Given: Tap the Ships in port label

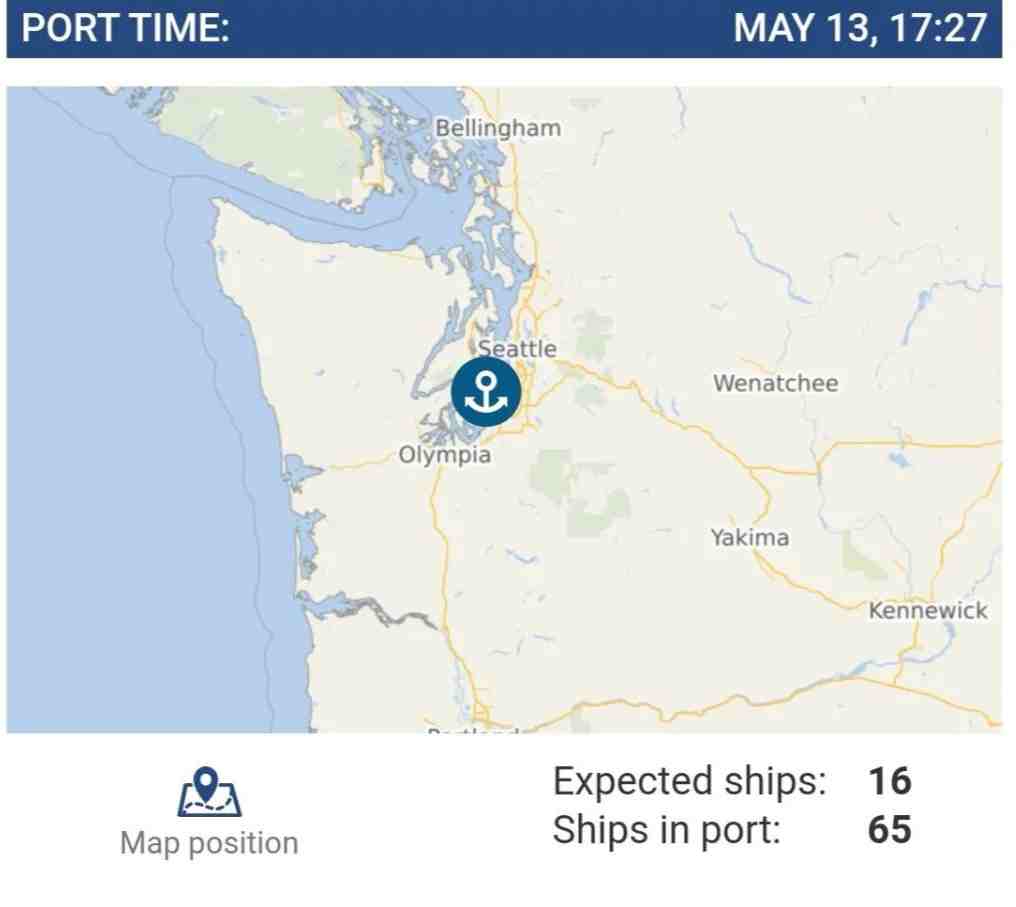Looking at the screenshot, I should (x=667, y=829).
